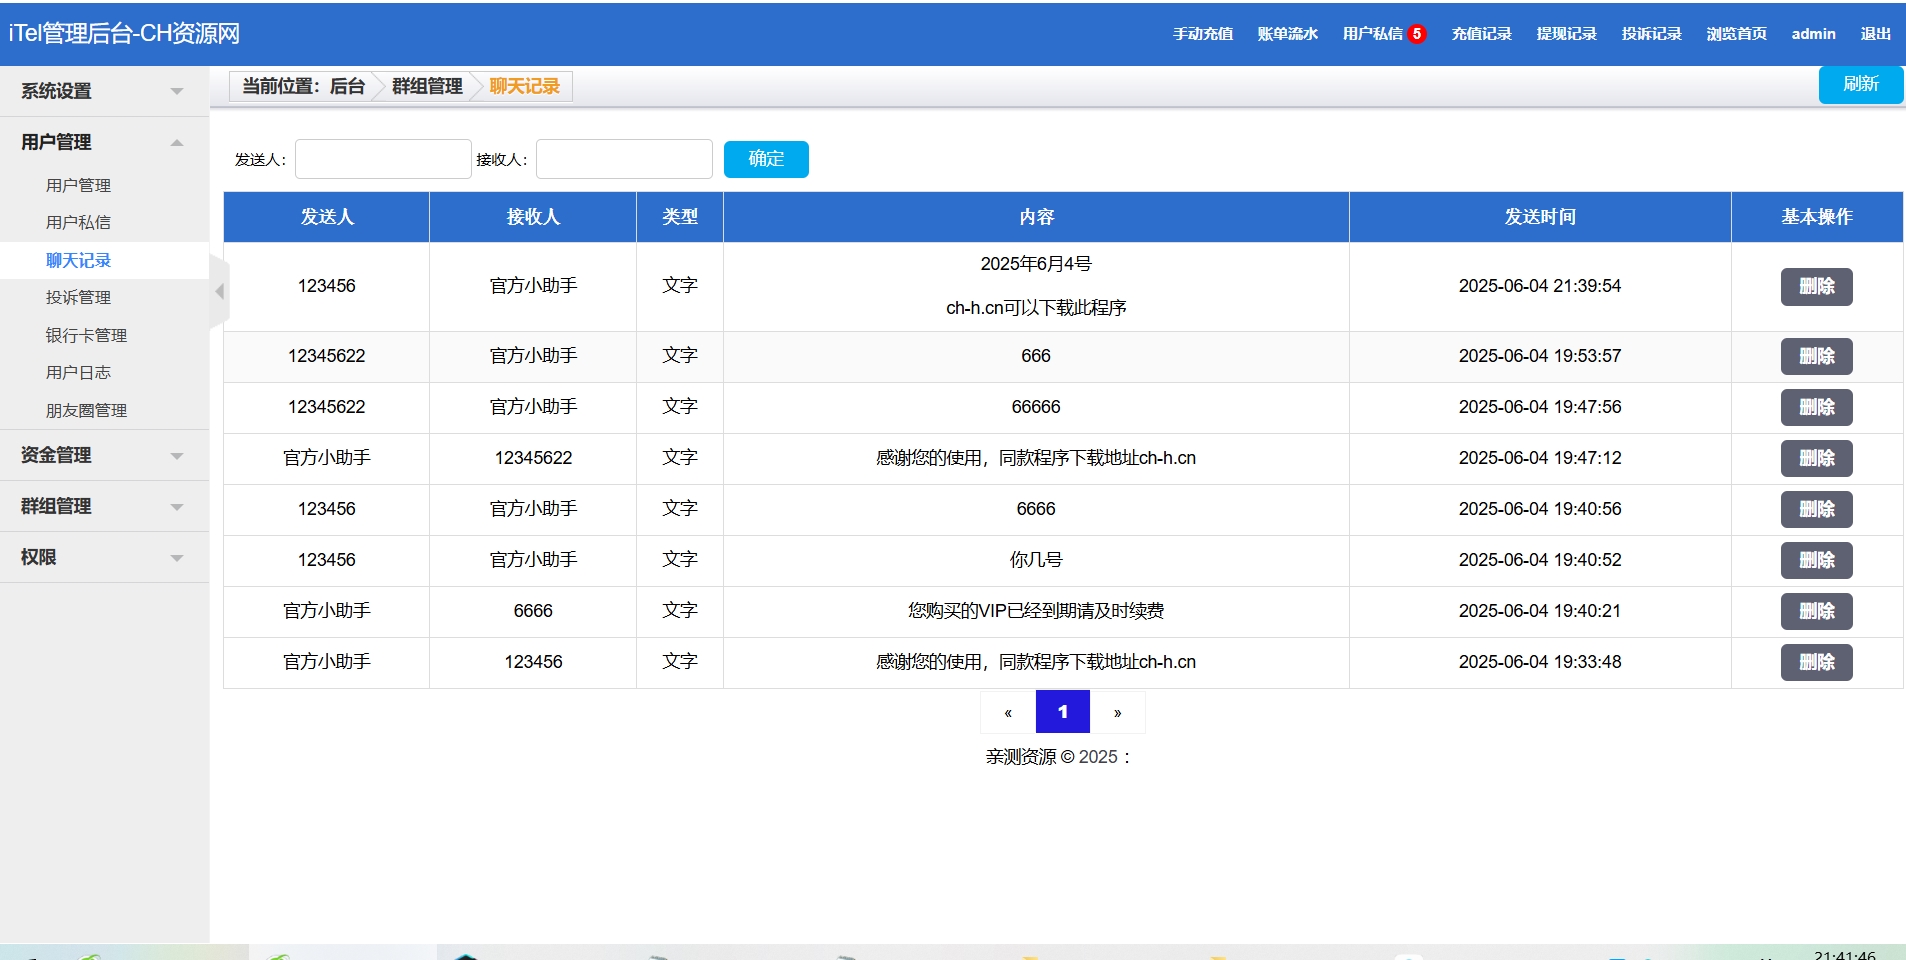Expand the 资金管理 menu section
The width and height of the screenshot is (1906, 960).
tap(104, 455)
